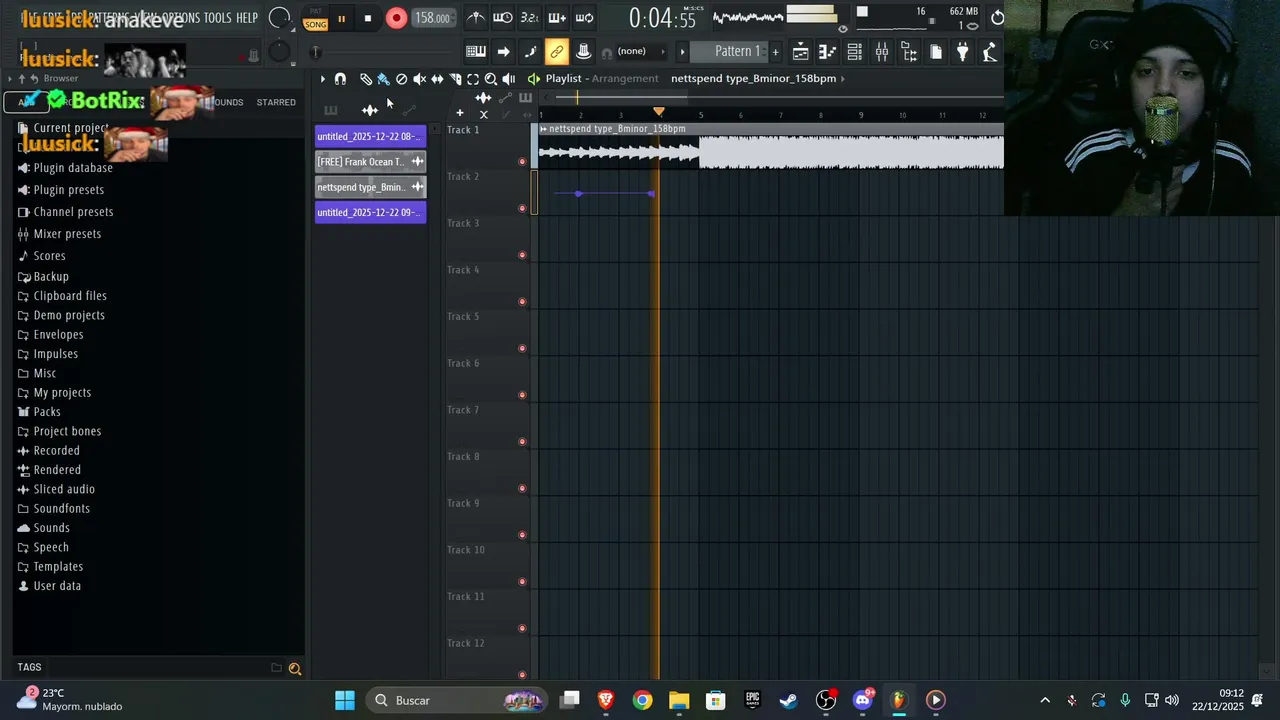
Task: Show hidden system tray icons arrow
Action: [x=1045, y=700]
